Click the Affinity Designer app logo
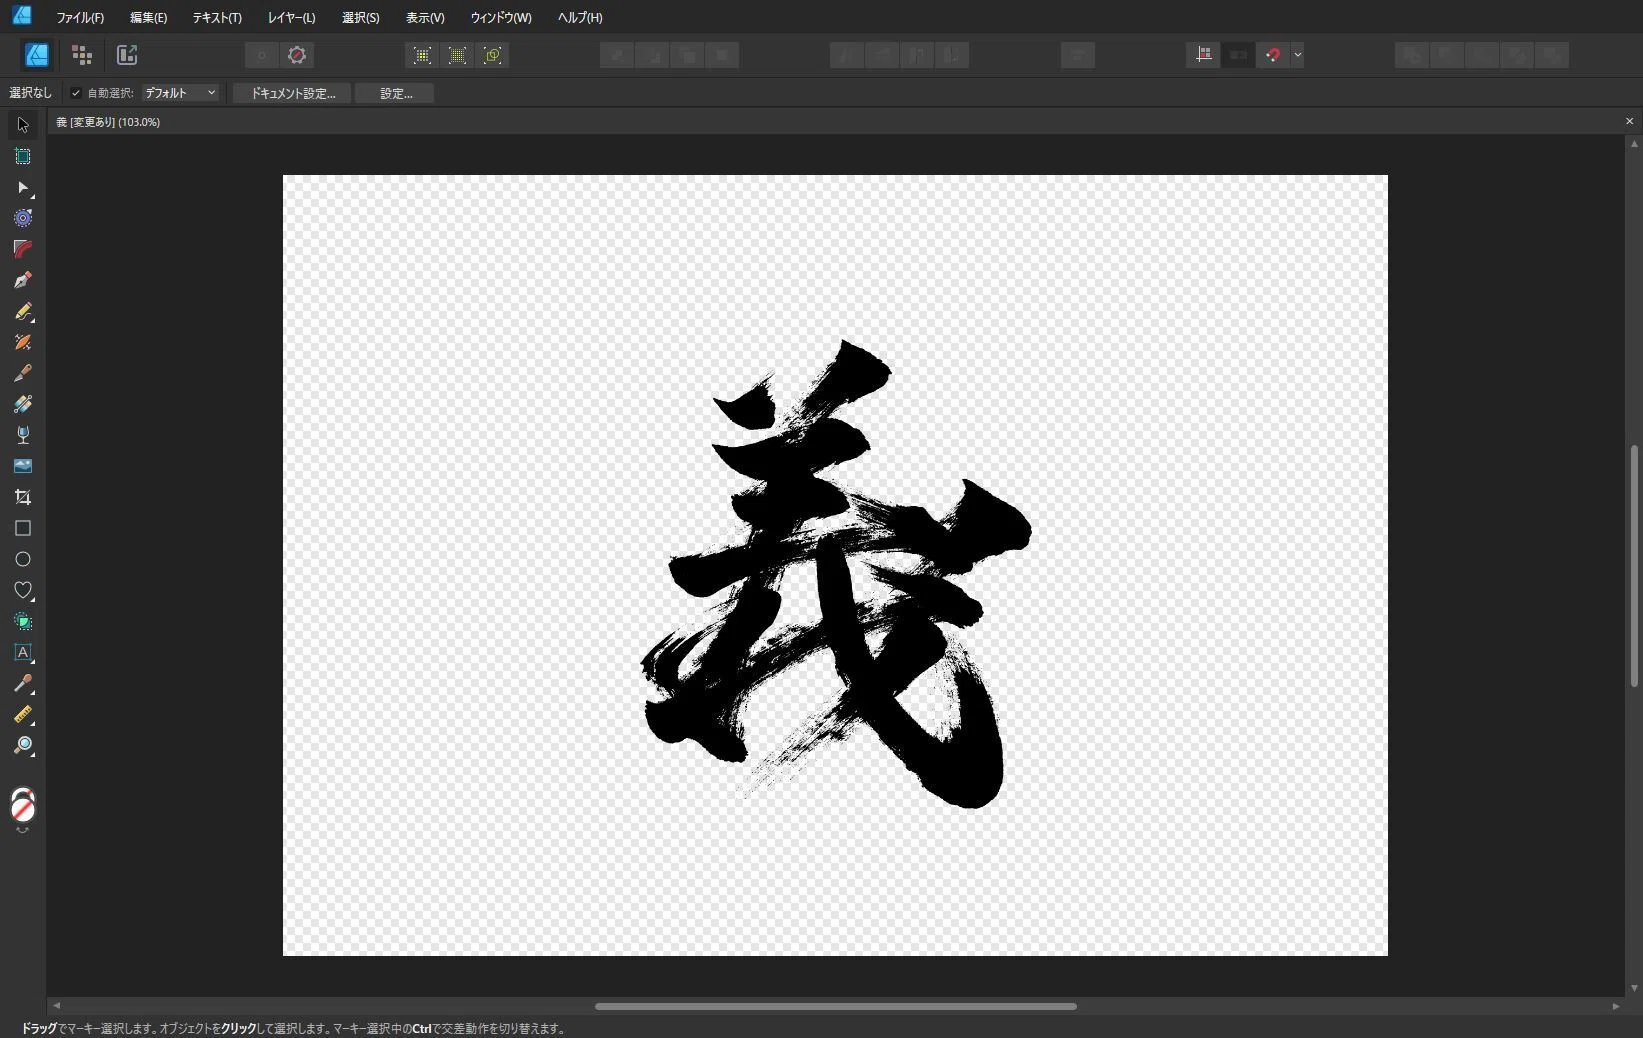This screenshot has width=1643, height=1038. pos(21,15)
